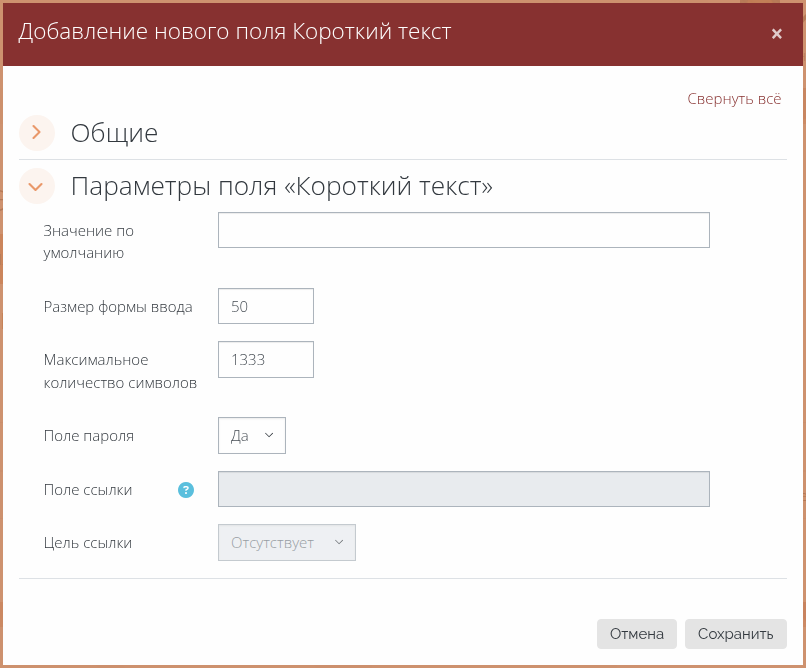
Task: Click the «Цель ссылки» label
Action: click(88, 543)
